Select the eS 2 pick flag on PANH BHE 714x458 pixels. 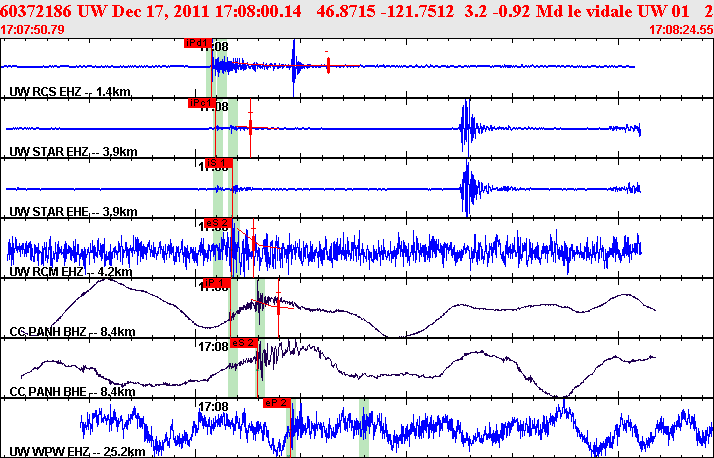click(x=243, y=343)
